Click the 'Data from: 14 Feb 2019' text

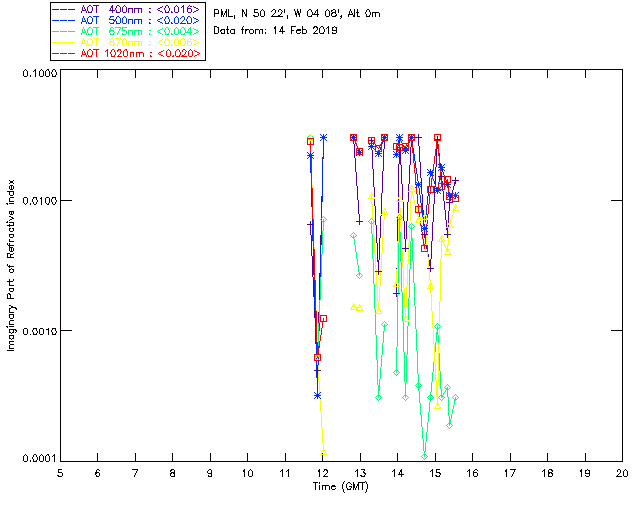click(x=276, y=31)
